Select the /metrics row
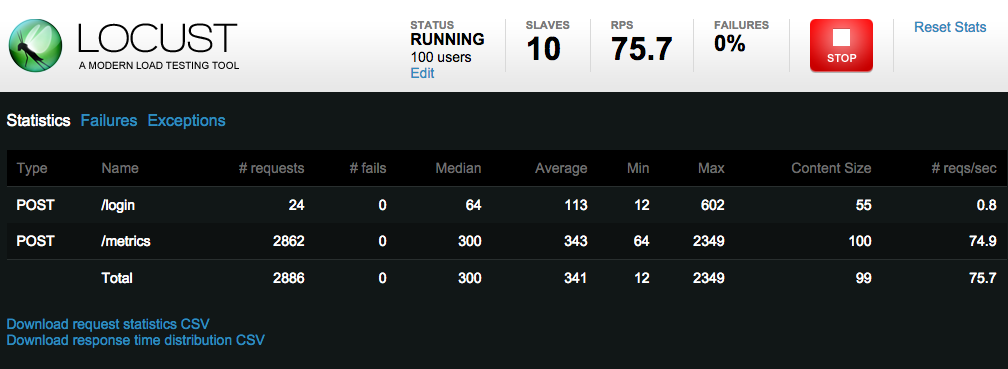 (x=507, y=241)
